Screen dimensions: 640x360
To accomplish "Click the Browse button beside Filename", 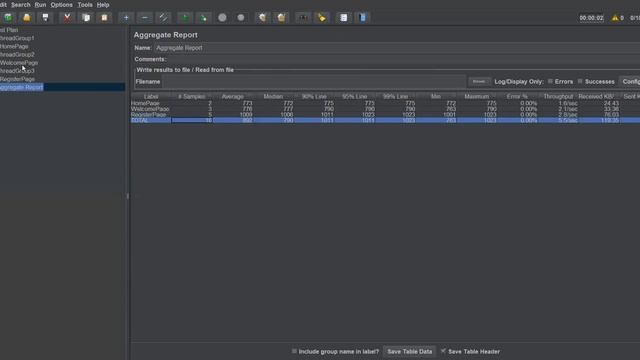I will (479, 82).
